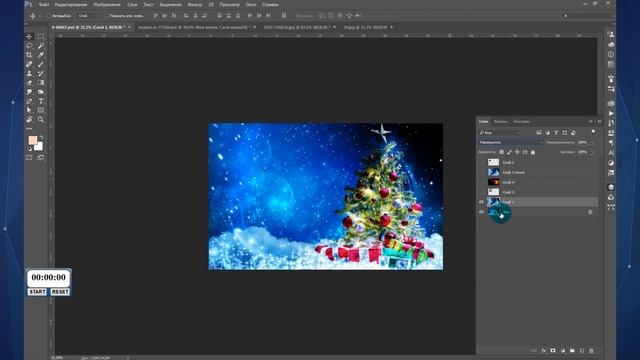Change the screen mode

(x=41, y=158)
